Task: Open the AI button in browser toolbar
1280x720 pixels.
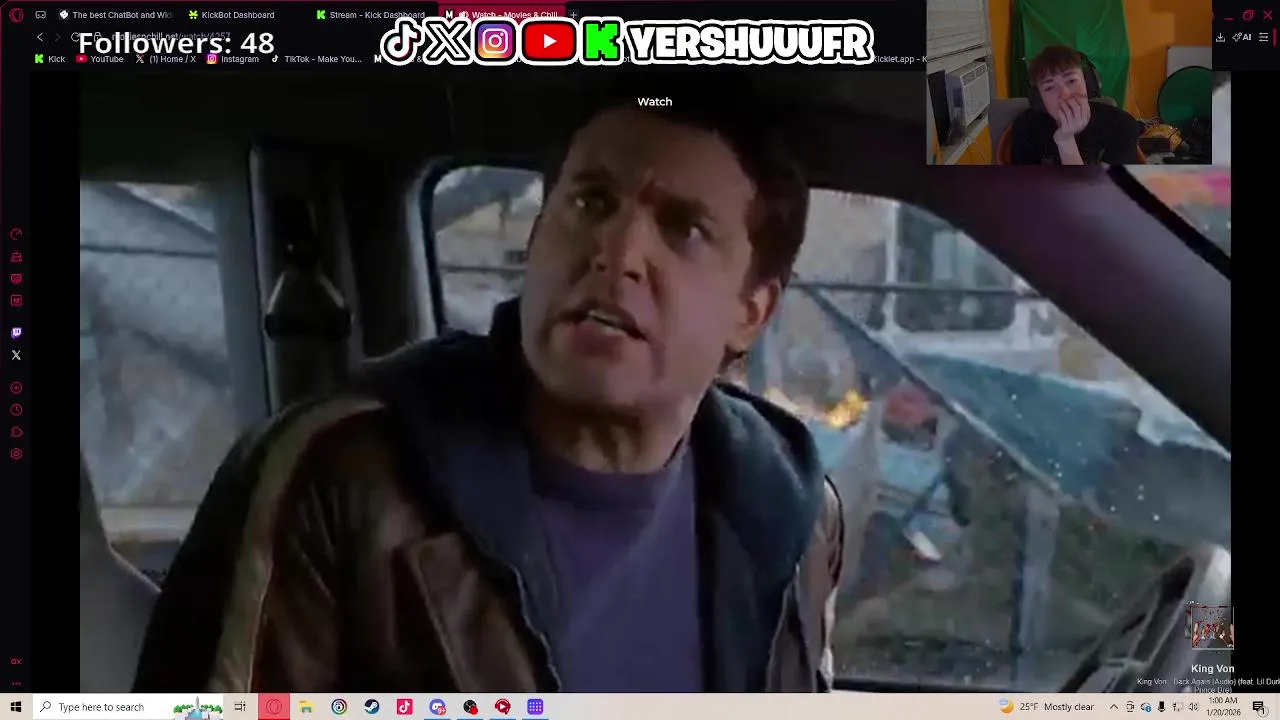Action: pyautogui.click(x=1243, y=37)
